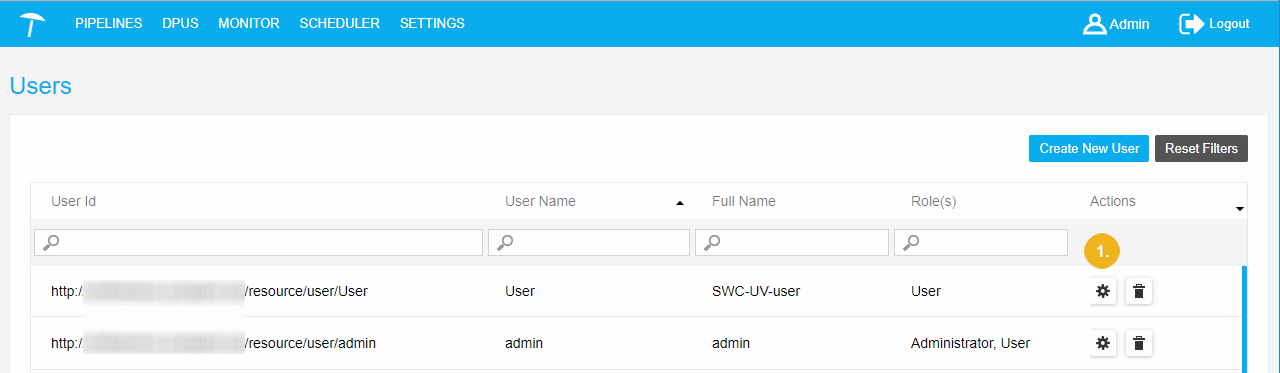This screenshot has width=1280, height=373.
Task: Focus the User Id filter field
Action: [x=258, y=242]
